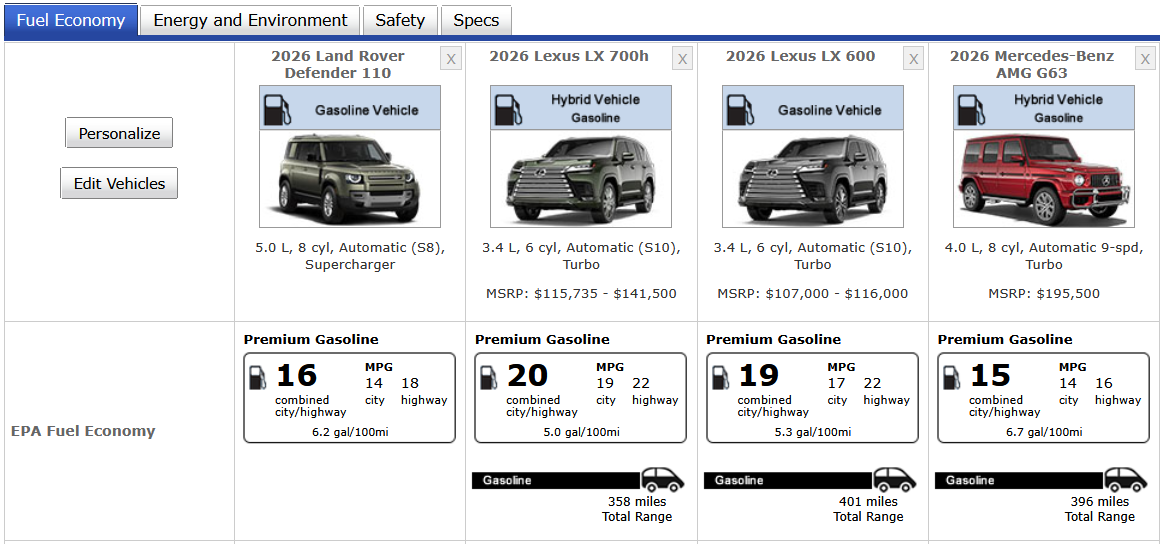Open the Safety tab
Image resolution: width=1163 pixels, height=544 pixels.
[x=400, y=20]
